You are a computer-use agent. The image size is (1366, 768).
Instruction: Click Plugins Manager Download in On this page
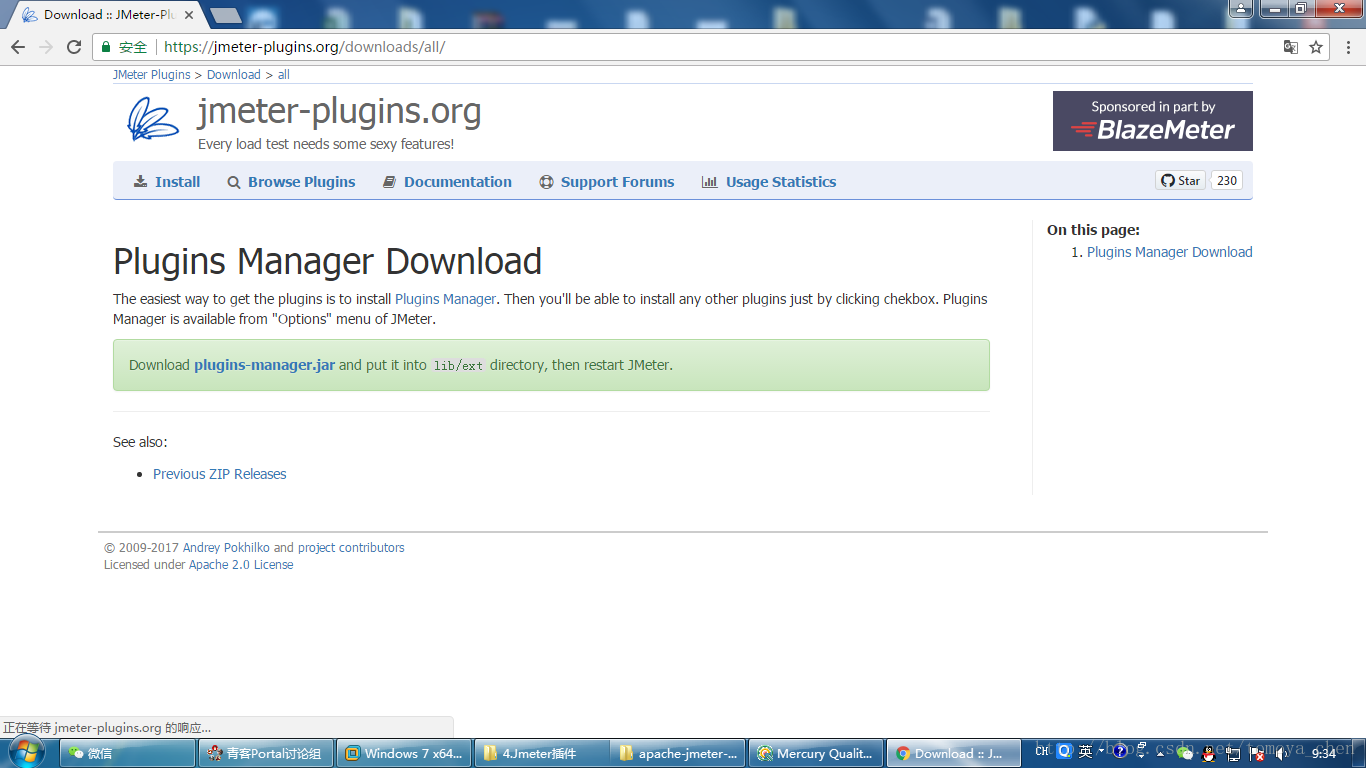(1170, 252)
